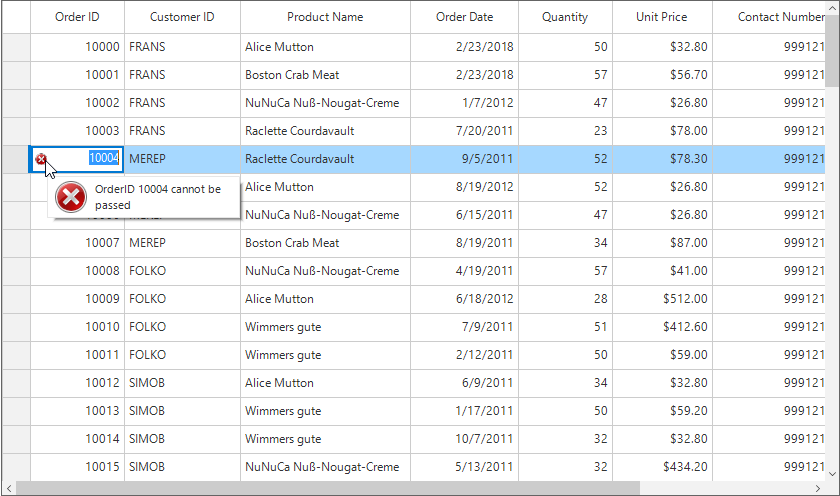Image resolution: width=840 pixels, height=496 pixels.
Task: Click the horizontal scrollbar right arrow
Action: (818, 488)
